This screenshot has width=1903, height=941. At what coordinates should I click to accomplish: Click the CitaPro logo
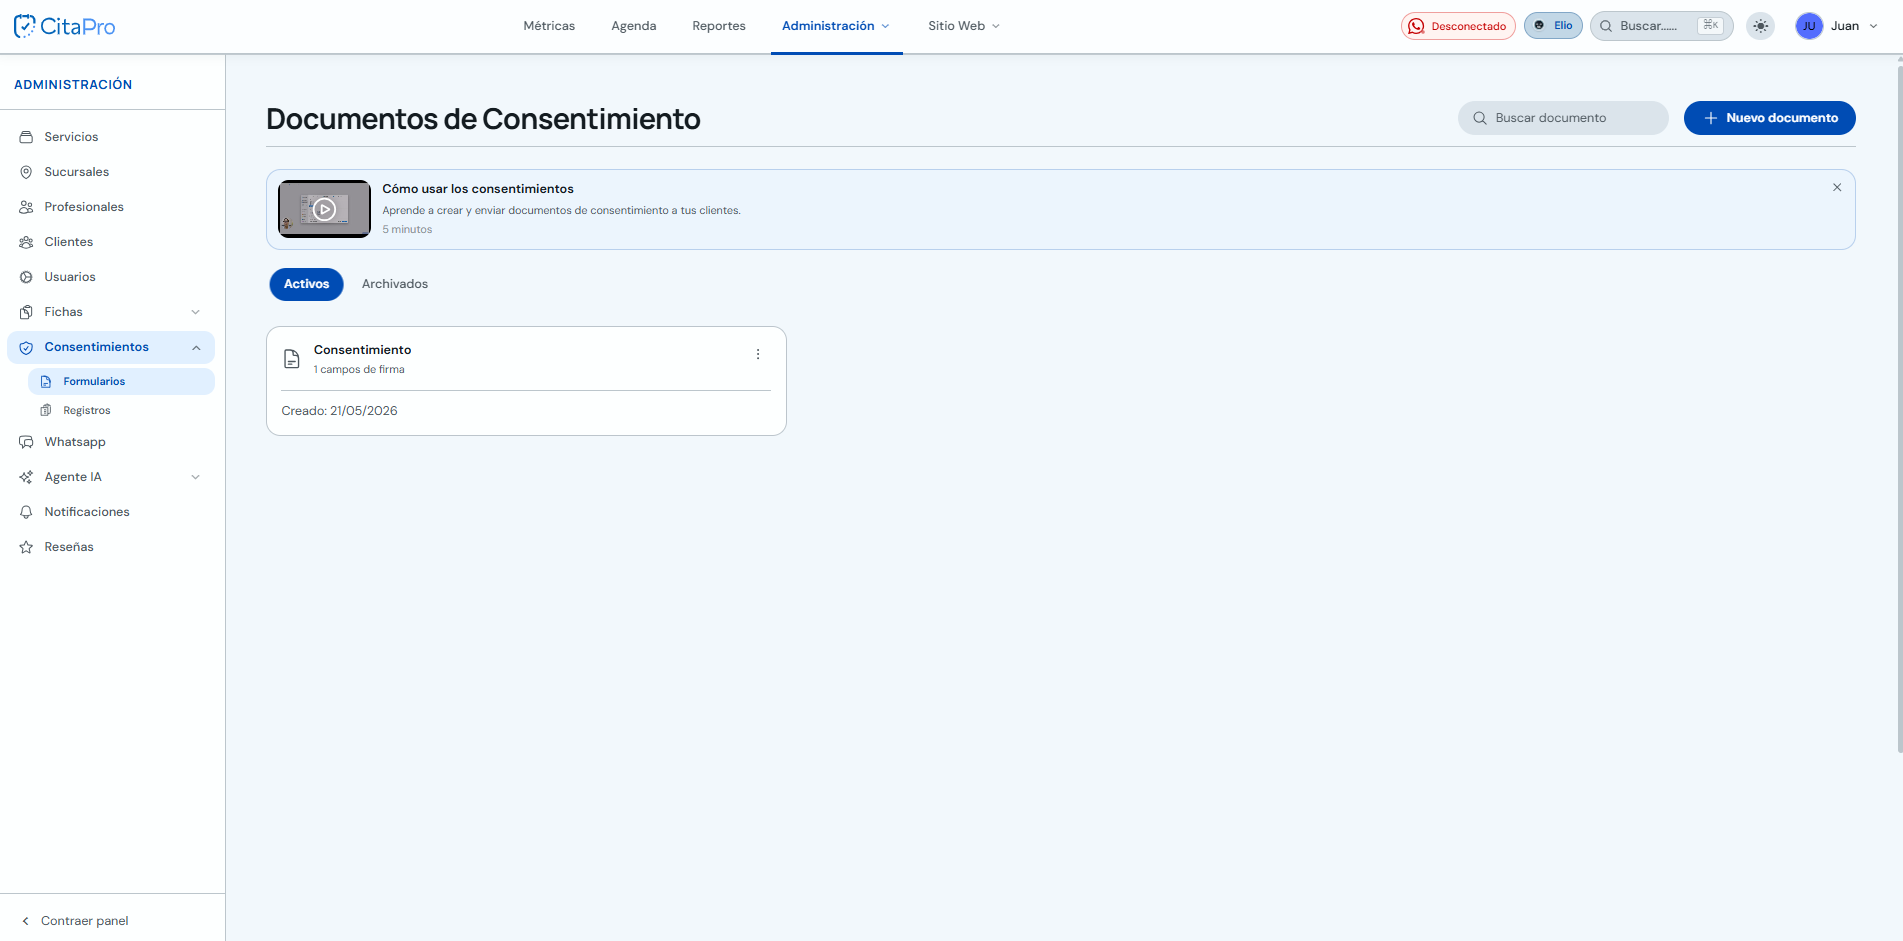65,26
